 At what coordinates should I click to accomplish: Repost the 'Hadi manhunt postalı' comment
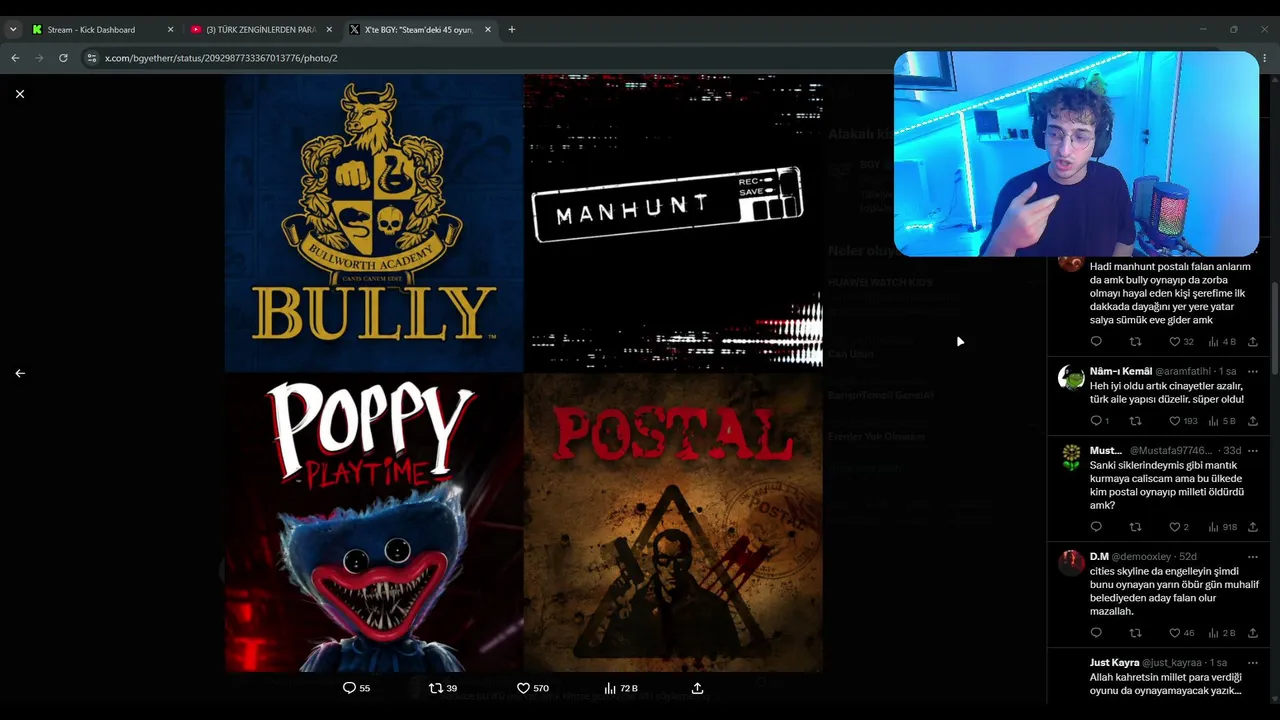click(x=1135, y=342)
